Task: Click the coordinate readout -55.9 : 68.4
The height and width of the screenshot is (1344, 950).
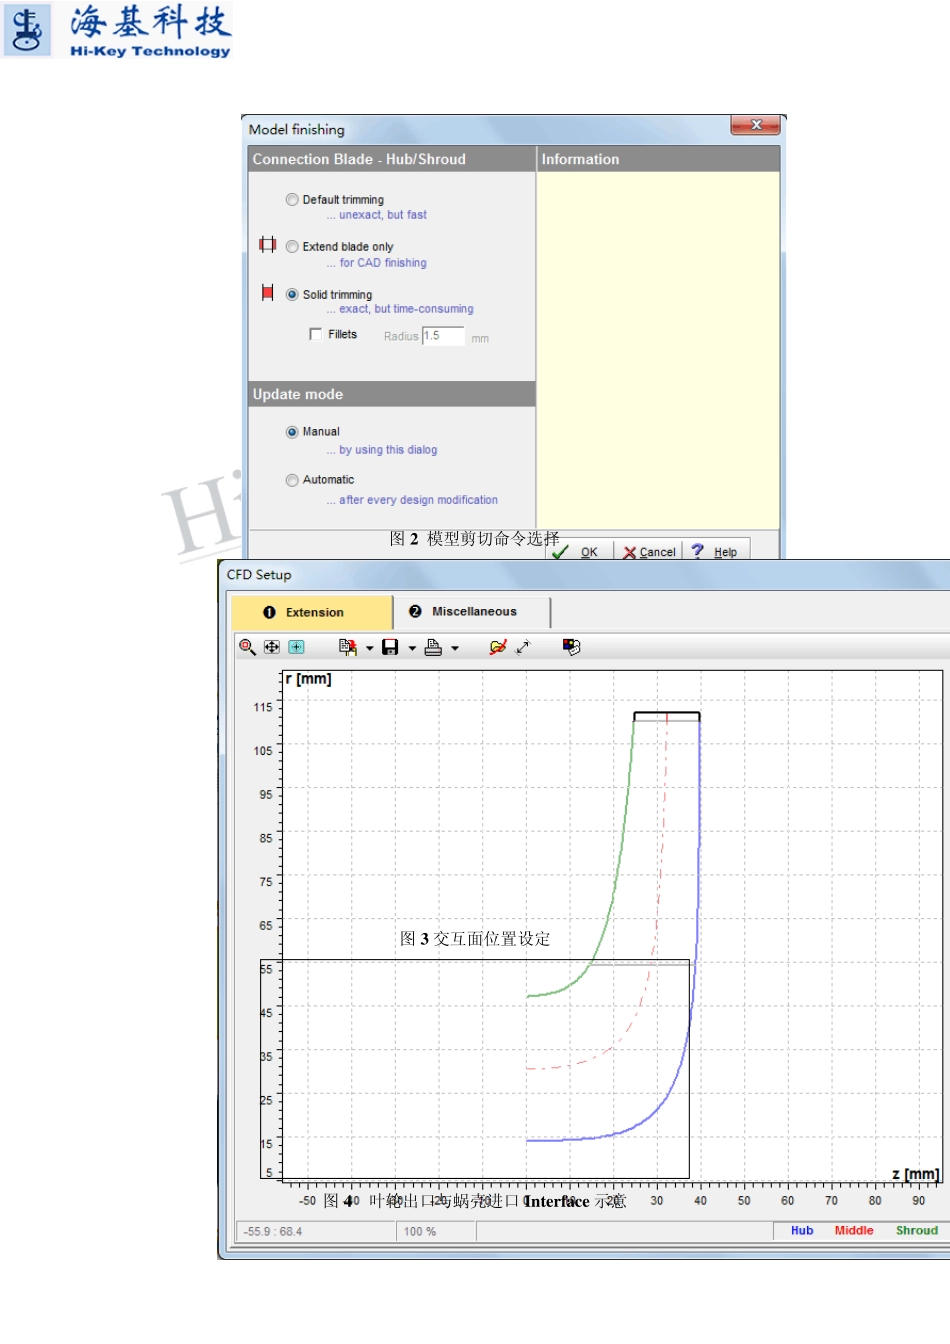Action: pos(315,1232)
